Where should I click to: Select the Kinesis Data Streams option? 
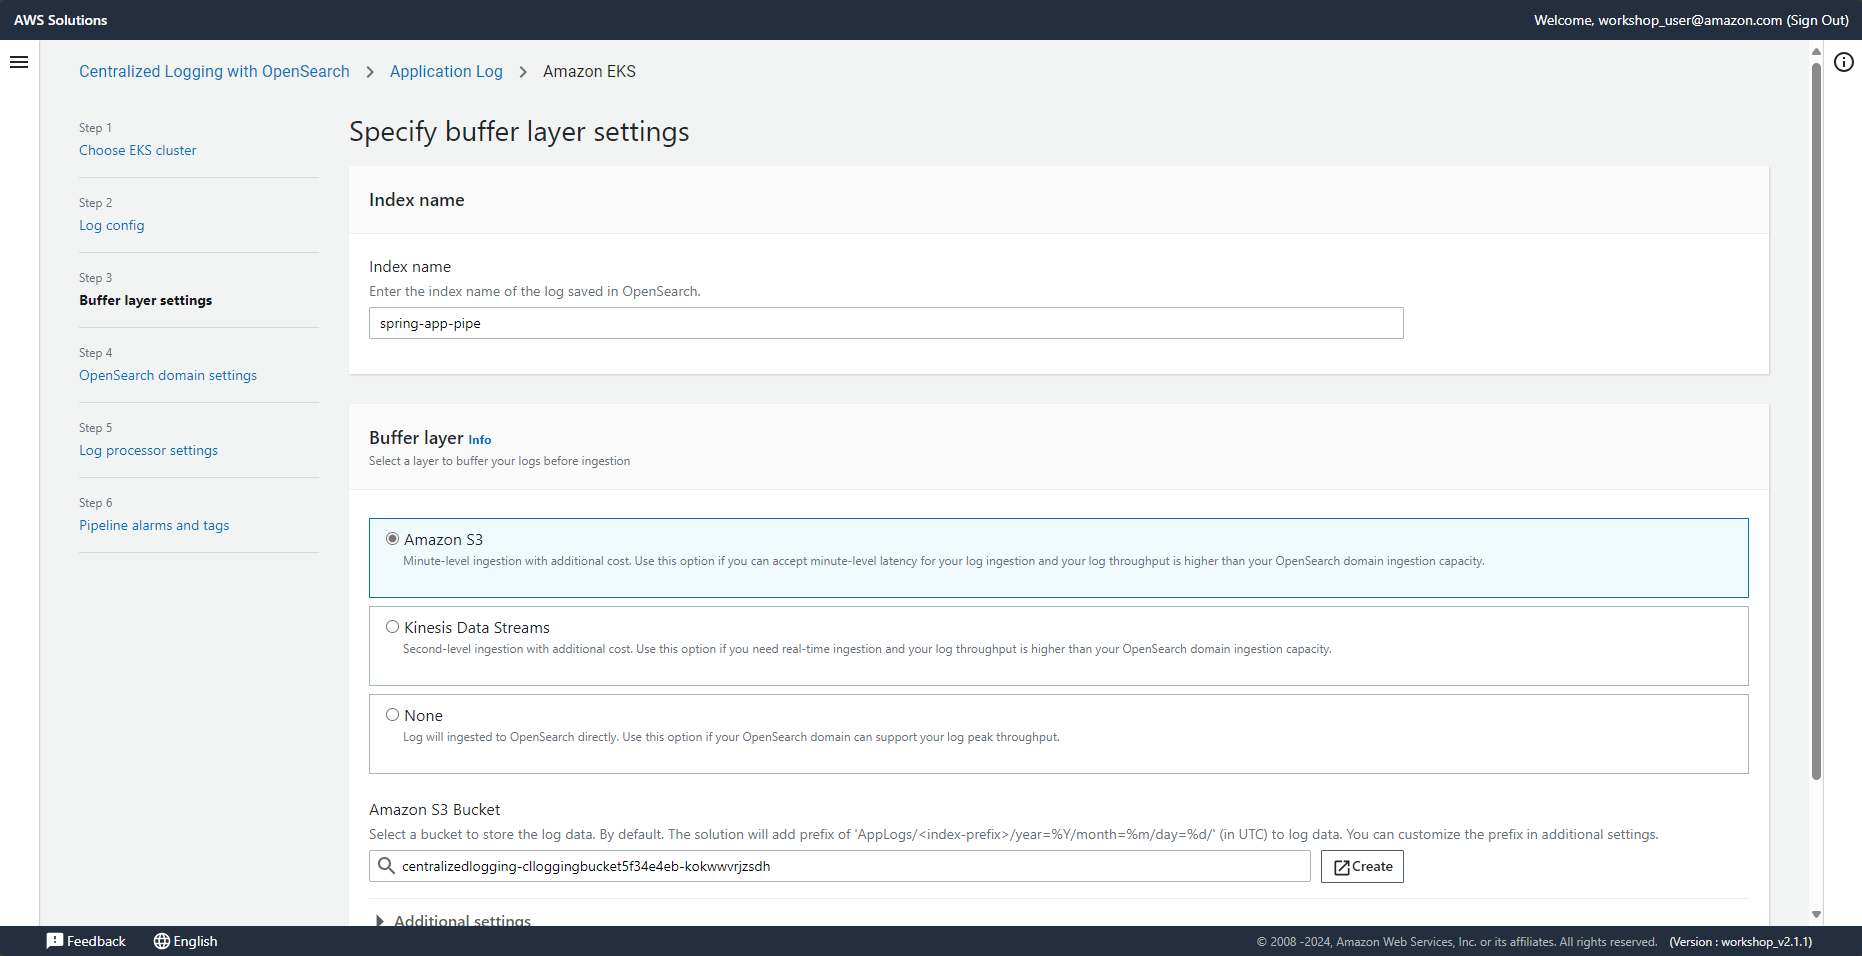(393, 627)
